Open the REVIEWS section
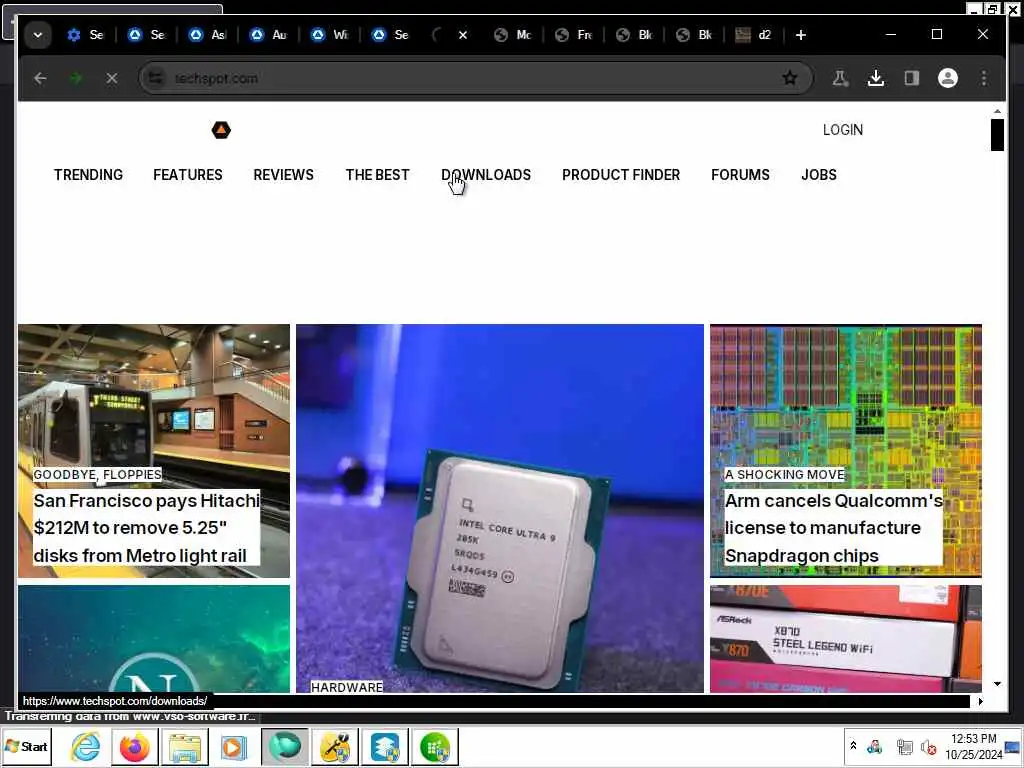This screenshot has width=1024, height=768. pyautogui.click(x=283, y=175)
